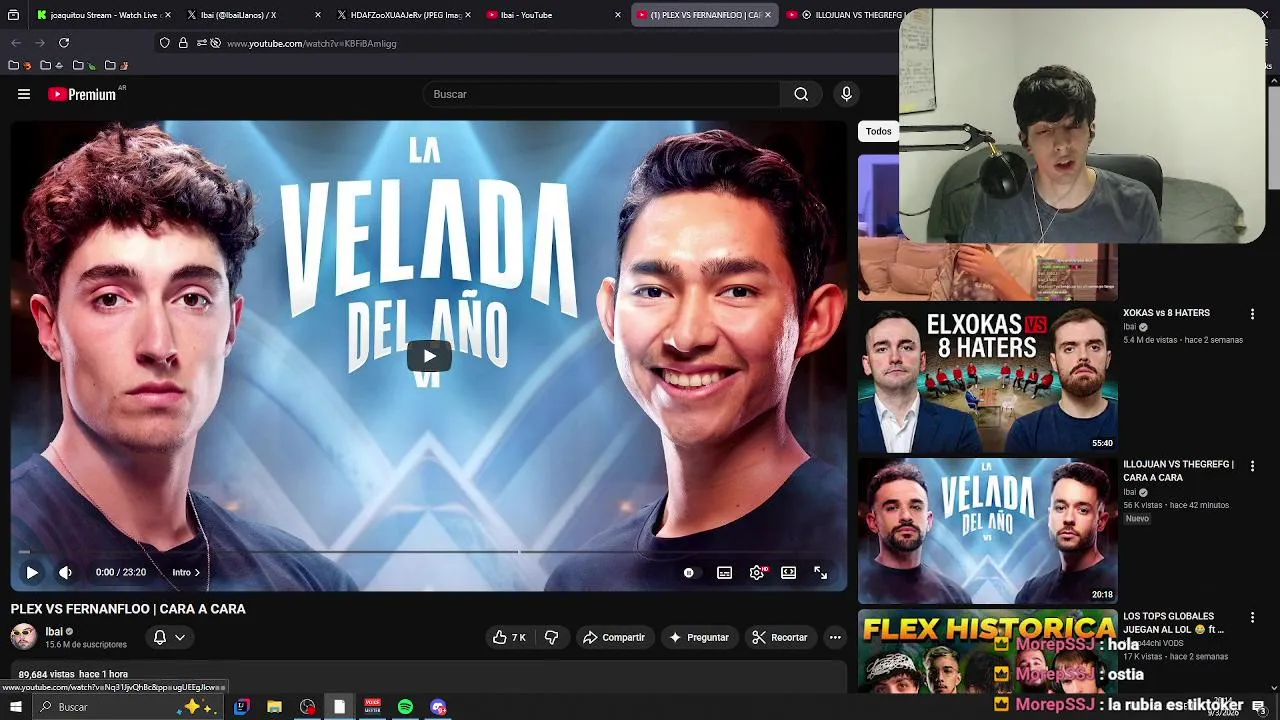The image size is (1280, 720).
Task: Close the PLEX VS FERNANFLOO tab
Action: [x=768, y=15]
